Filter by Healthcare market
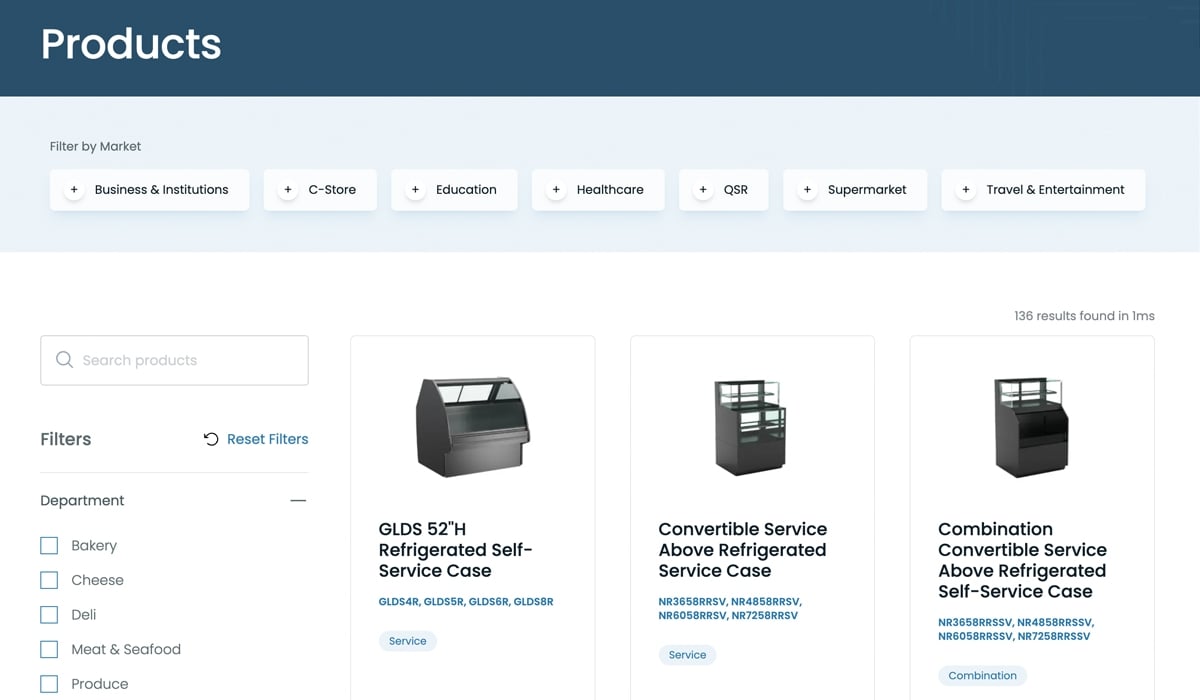1200x700 pixels. pyautogui.click(x=598, y=190)
